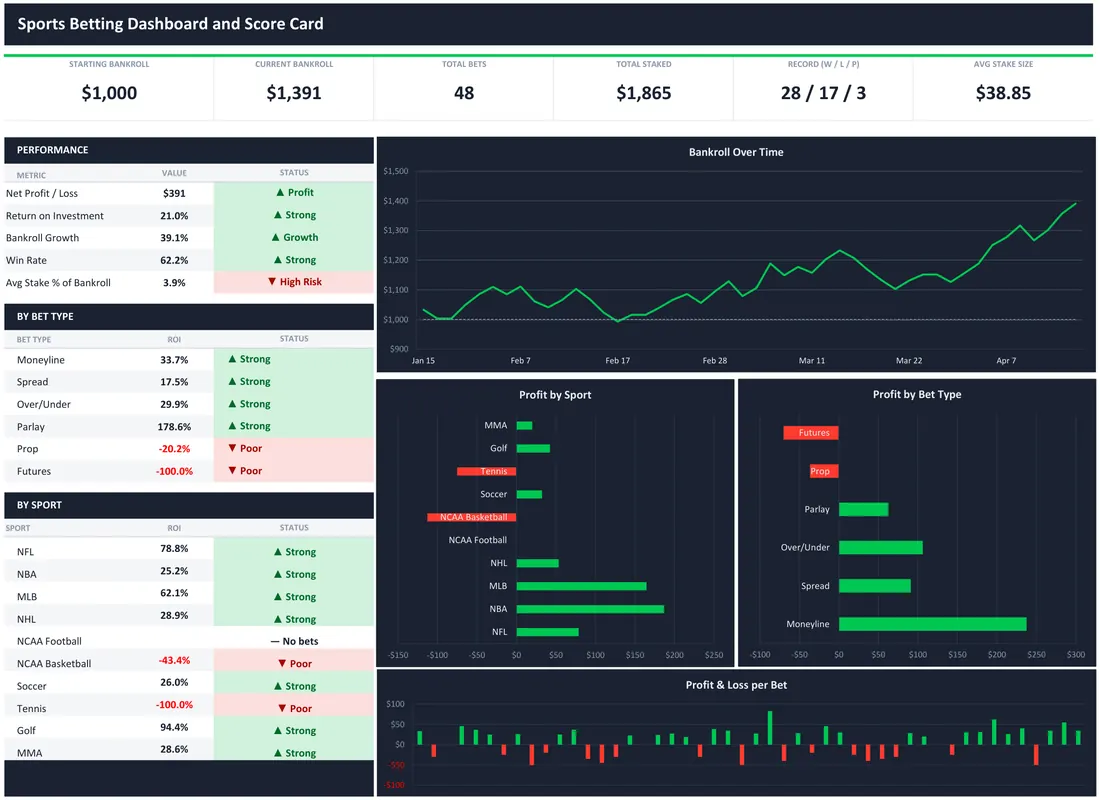Select the MLB ROI 62.1% cell
Image resolution: width=1100 pixels, height=800 pixels.
174,593
